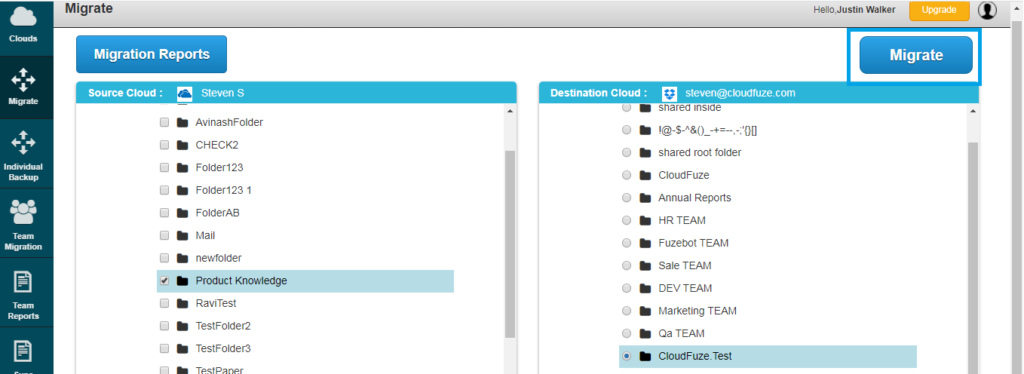Click the Product Knowledge folder icon
Image resolution: width=1024 pixels, height=374 pixels.
coord(182,281)
